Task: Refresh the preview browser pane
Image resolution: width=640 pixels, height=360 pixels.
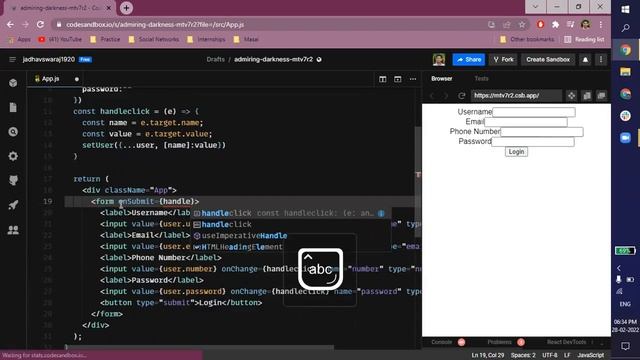Action: pos(462,96)
